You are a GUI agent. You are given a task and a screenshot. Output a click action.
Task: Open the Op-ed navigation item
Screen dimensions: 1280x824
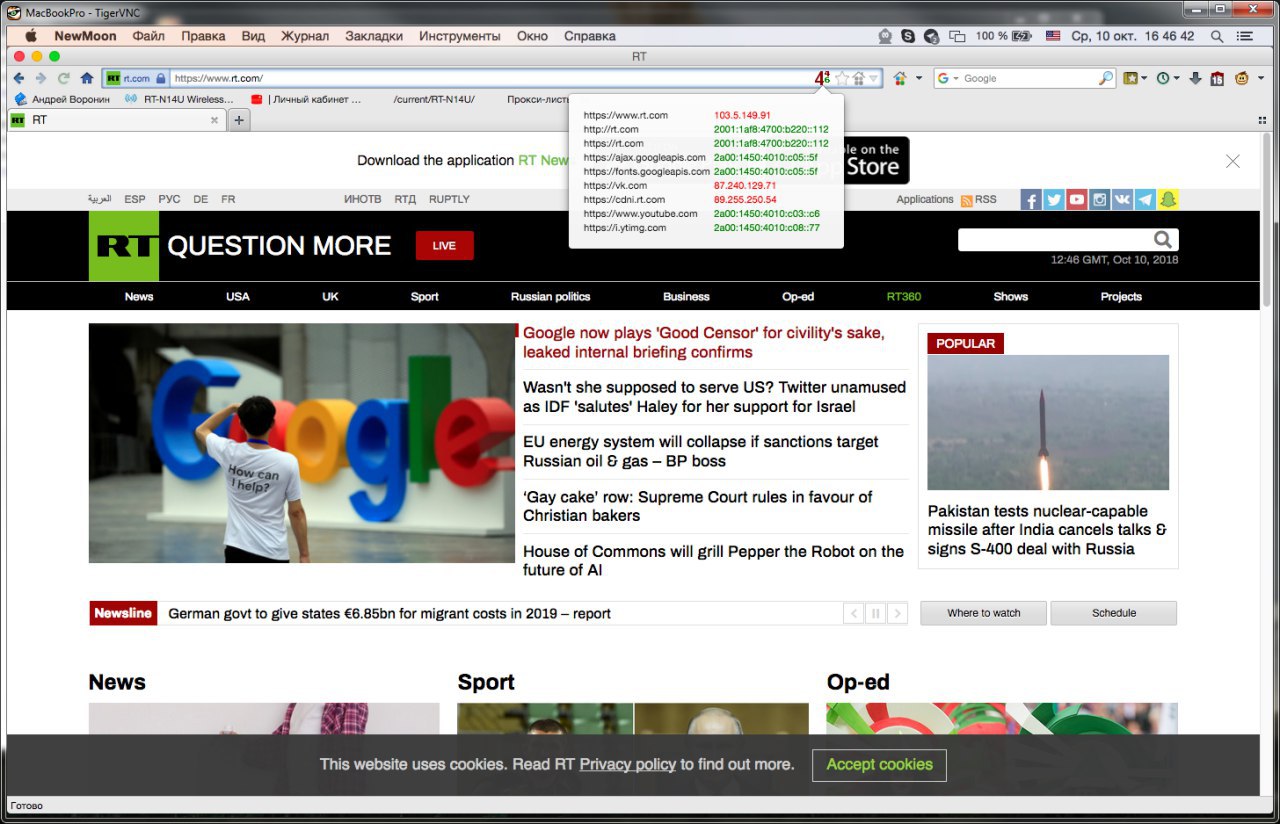click(798, 296)
